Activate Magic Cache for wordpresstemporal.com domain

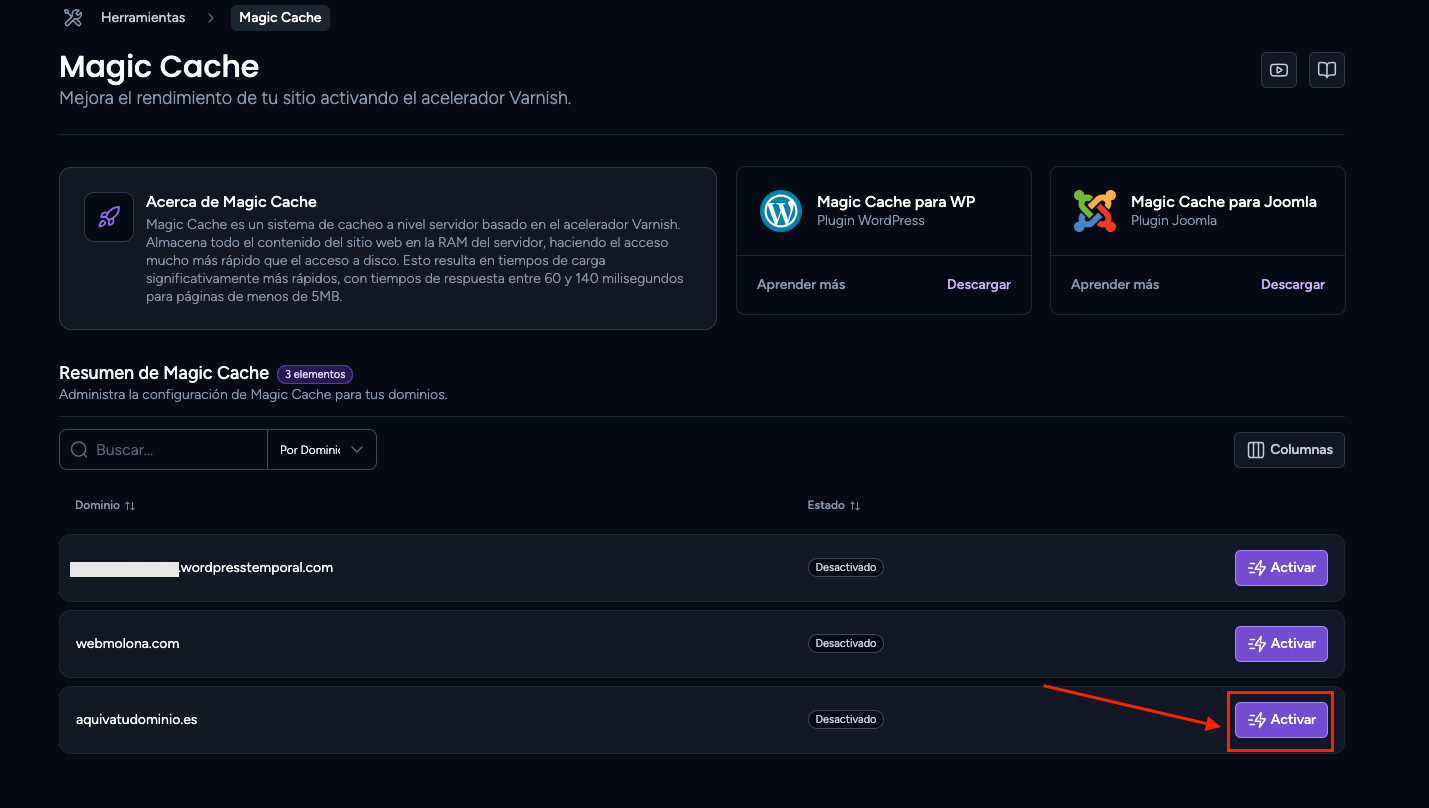1281,568
